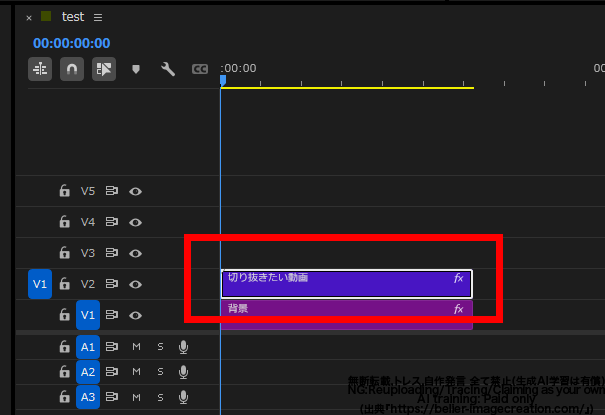
Task: Select the test sequence tab label
Action: (73, 17)
